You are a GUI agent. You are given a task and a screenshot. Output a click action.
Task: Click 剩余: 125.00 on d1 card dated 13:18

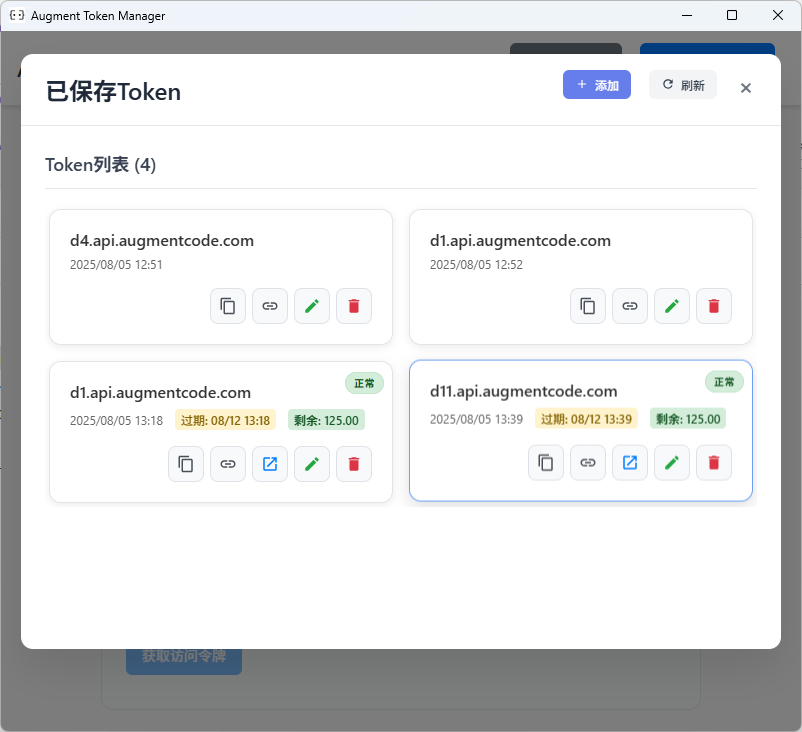click(x=326, y=420)
